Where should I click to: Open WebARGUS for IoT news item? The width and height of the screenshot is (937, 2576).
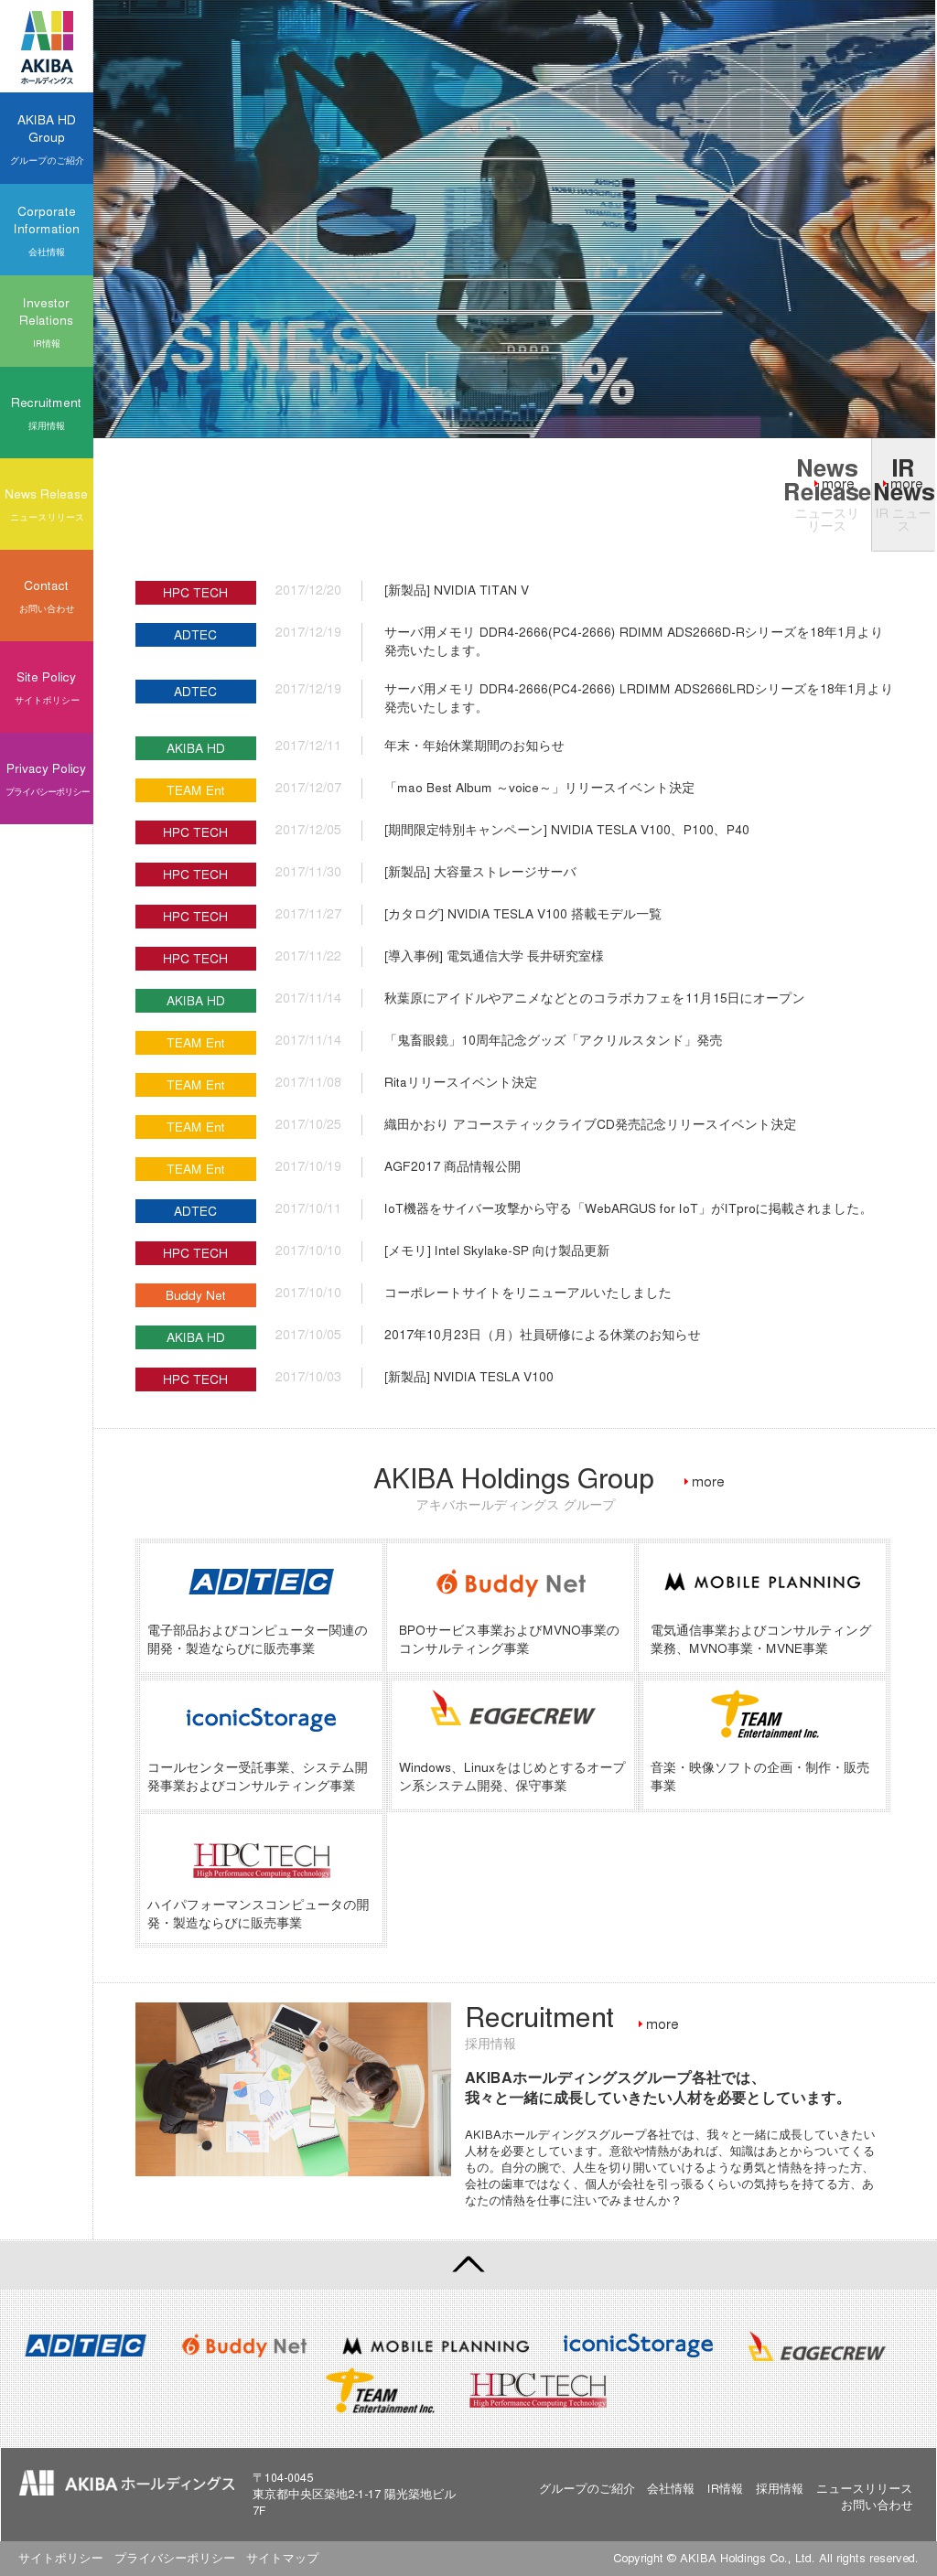point(628,1208)
